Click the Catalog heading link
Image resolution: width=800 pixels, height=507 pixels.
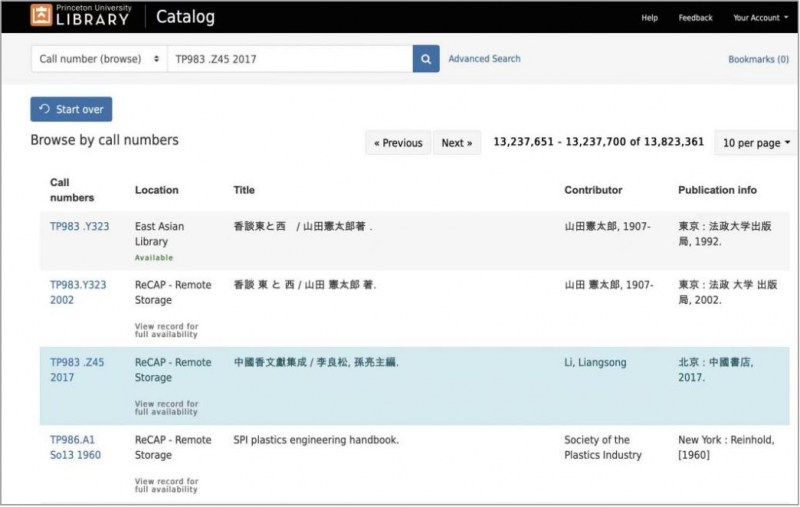pos(185,17)
